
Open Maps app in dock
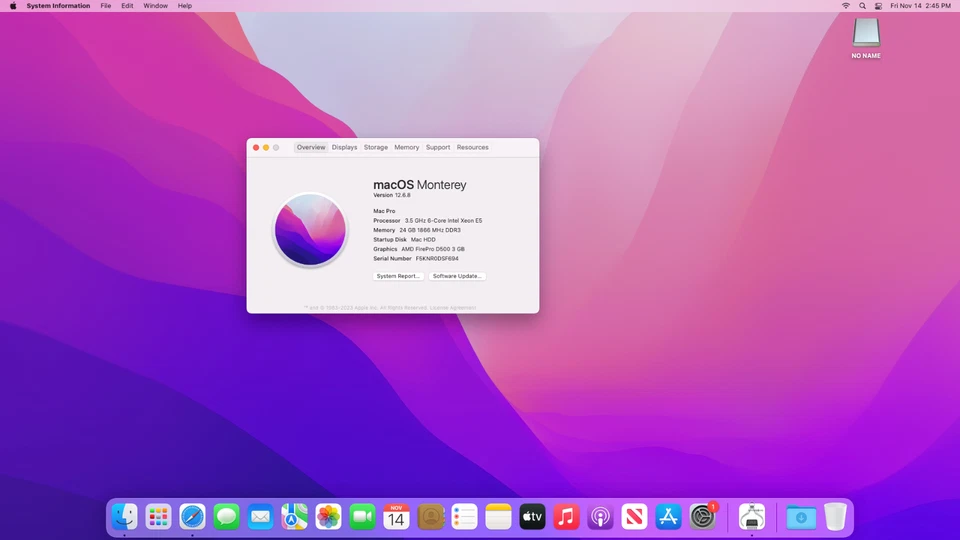294,517
